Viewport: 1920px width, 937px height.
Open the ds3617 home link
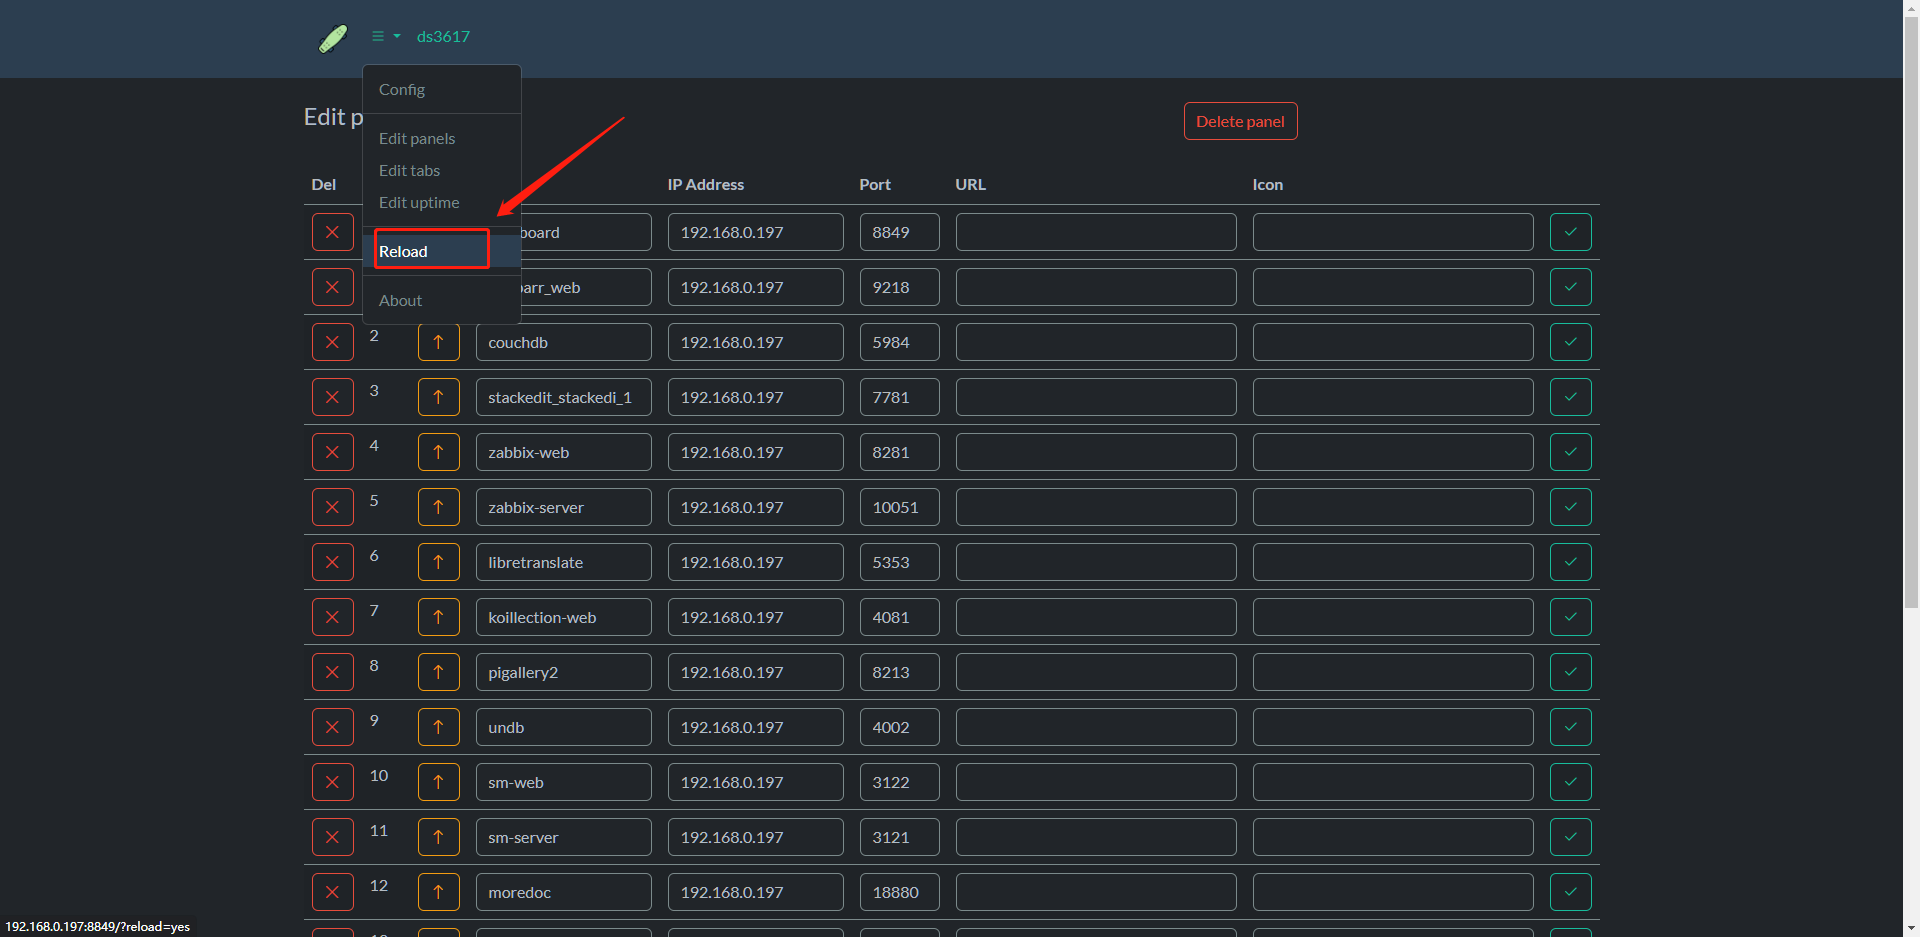(x=443, y=36)
